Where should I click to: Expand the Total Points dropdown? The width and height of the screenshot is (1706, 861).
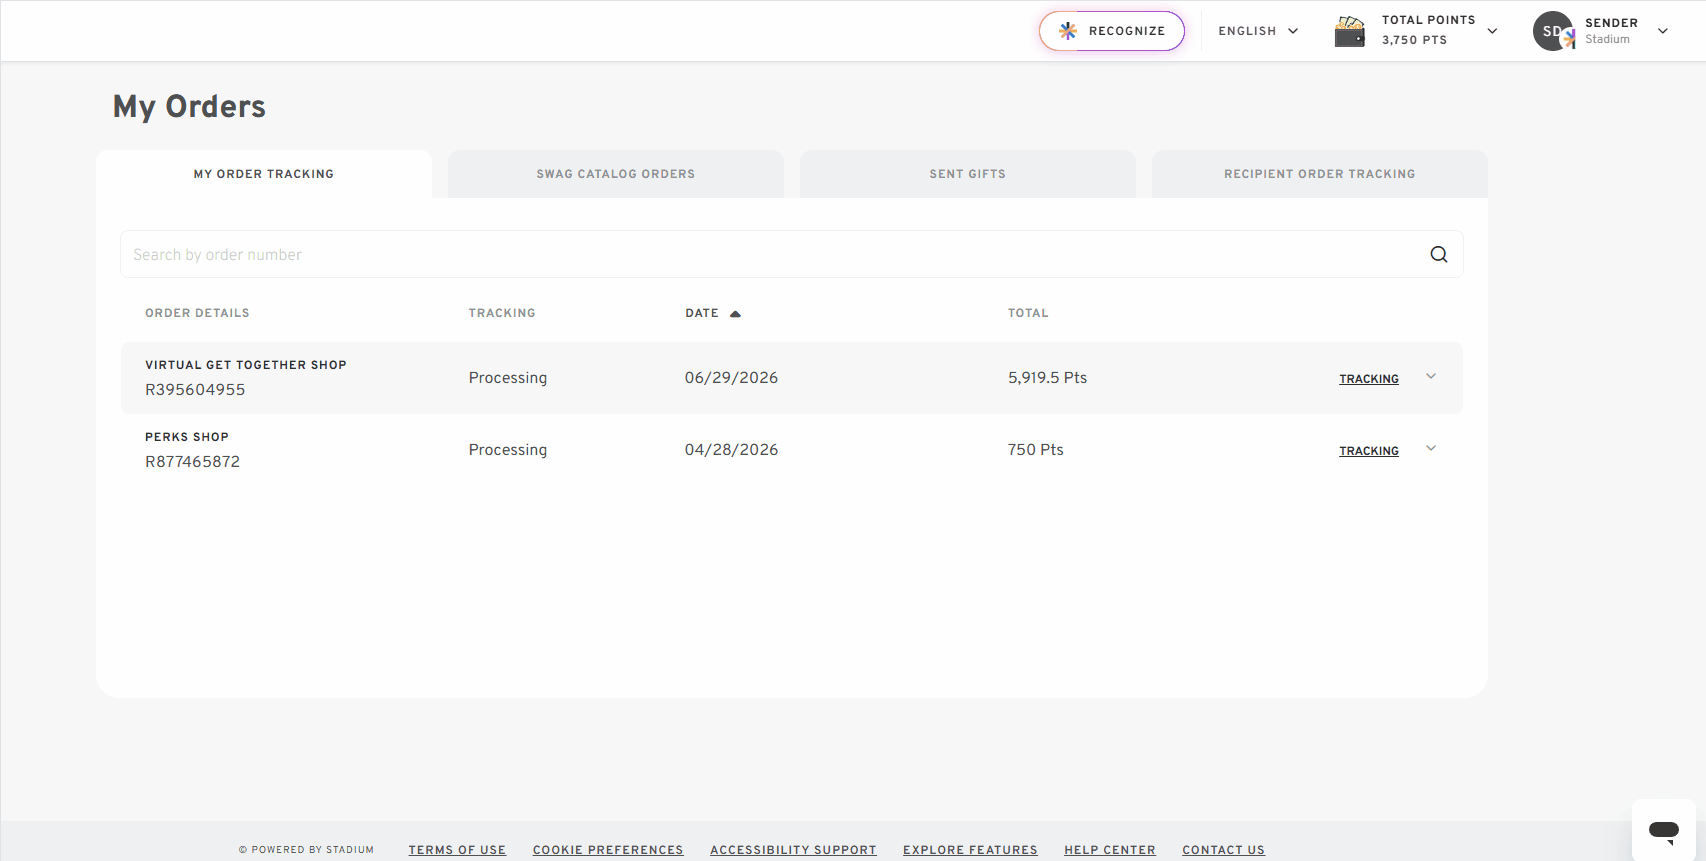click(1492, 31)
